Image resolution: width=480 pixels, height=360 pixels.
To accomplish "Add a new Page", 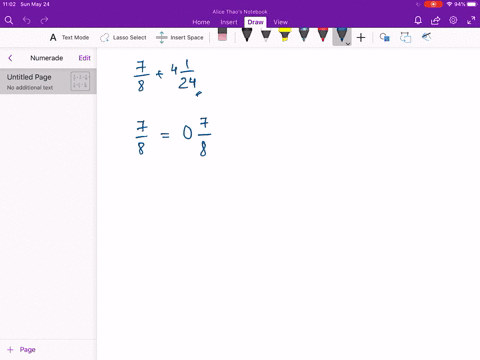I will pyautogui.click(x=21, y=349).
